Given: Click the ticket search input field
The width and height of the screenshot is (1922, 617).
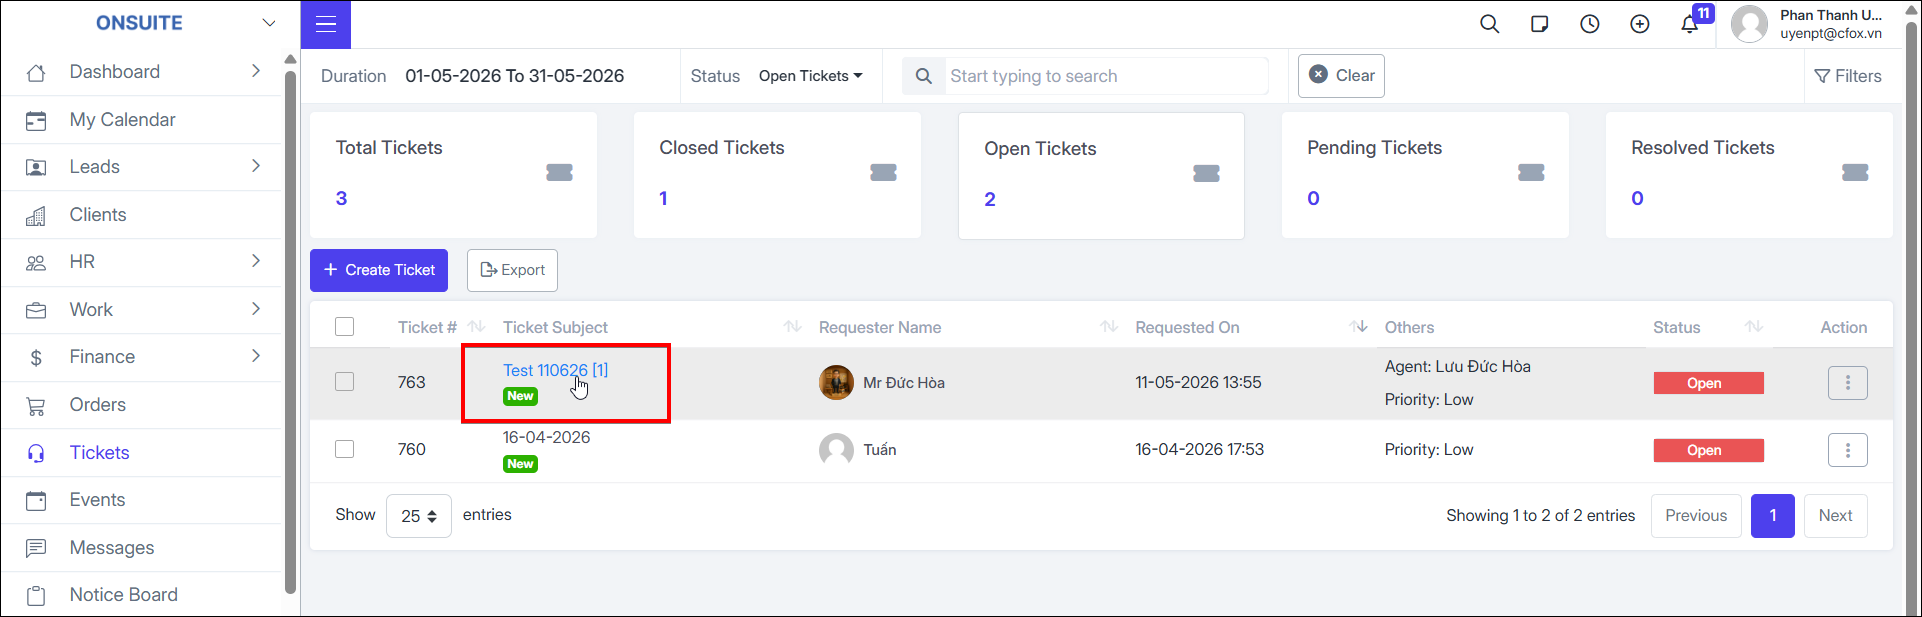Looking at the screenshot, I should click(x=1106, y=76).
